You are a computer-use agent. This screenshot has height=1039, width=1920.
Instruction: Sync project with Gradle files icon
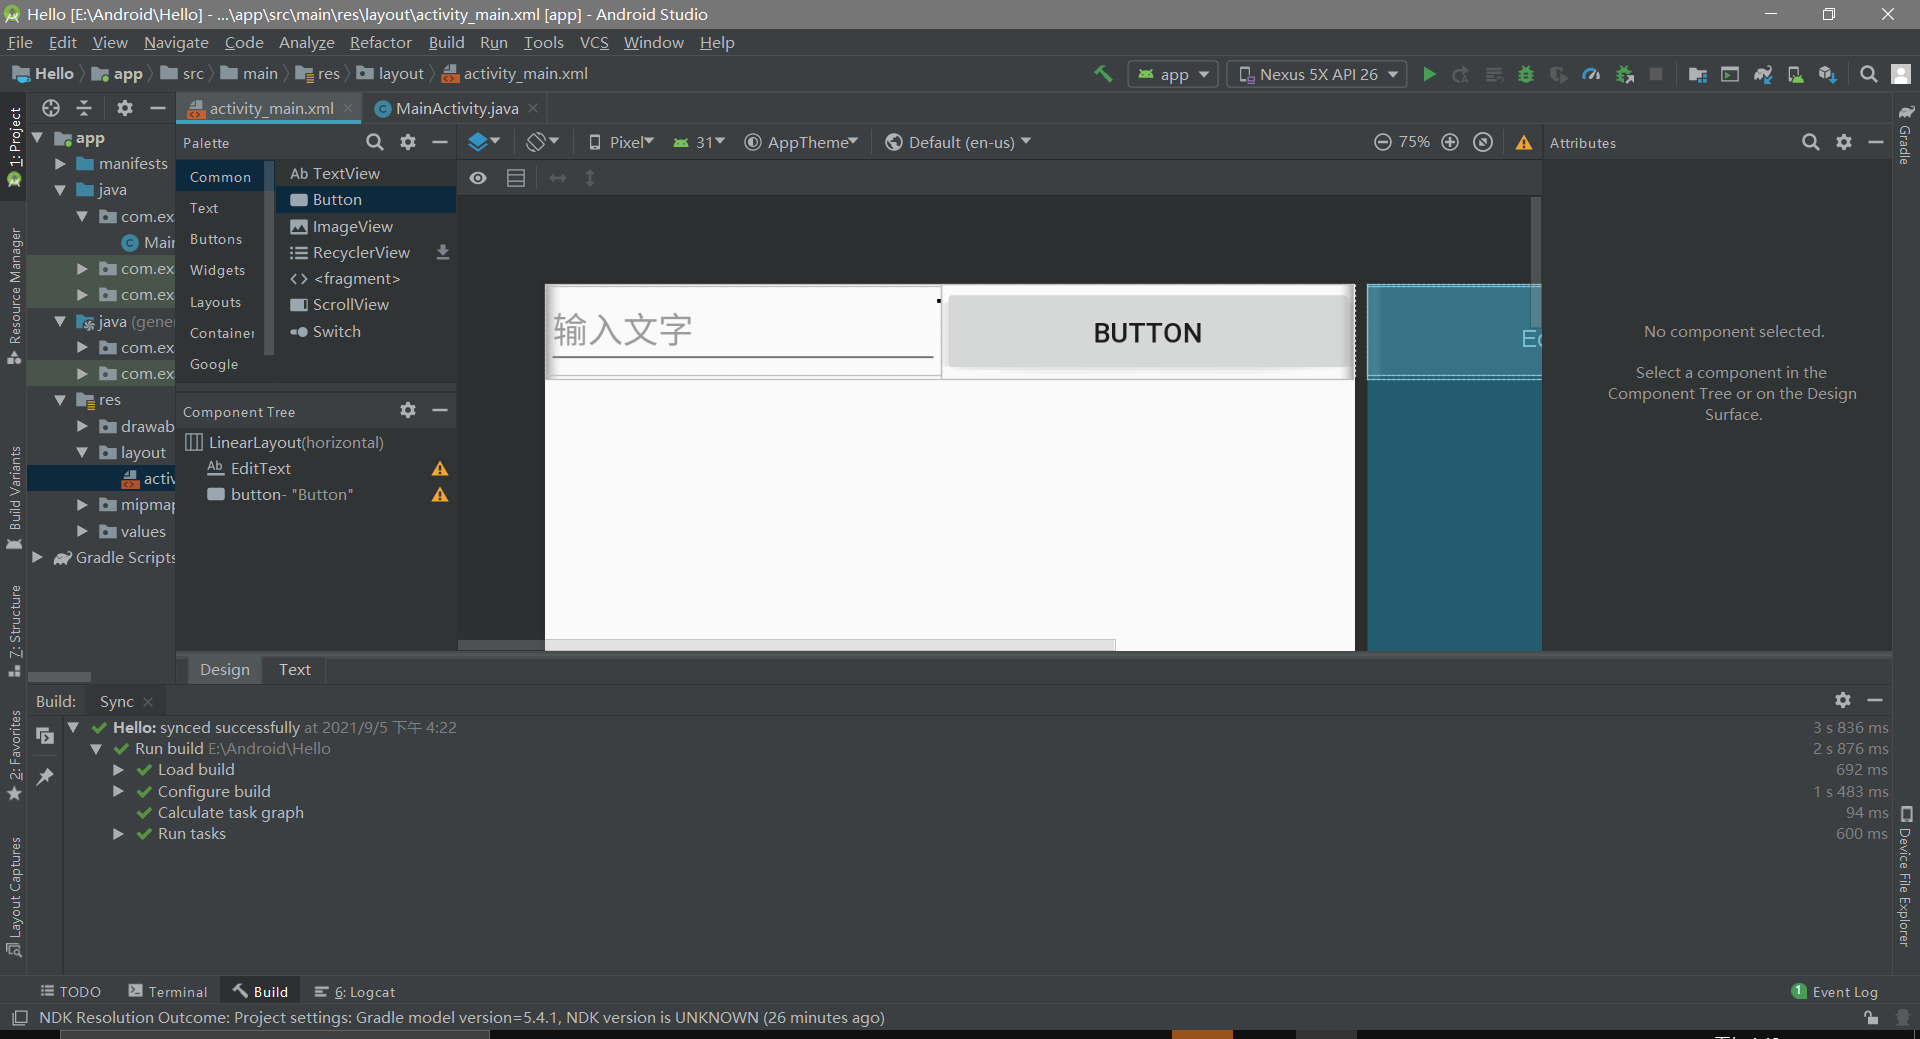pyautogui.click(x=1763, y=74)
